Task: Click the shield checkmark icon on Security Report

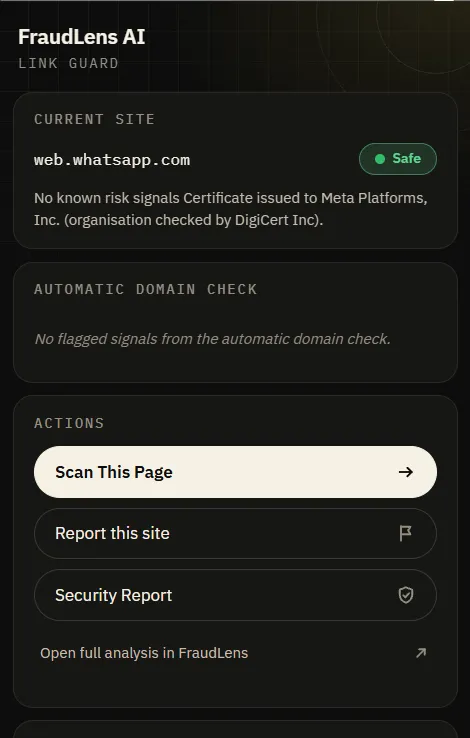Action: 406,595
